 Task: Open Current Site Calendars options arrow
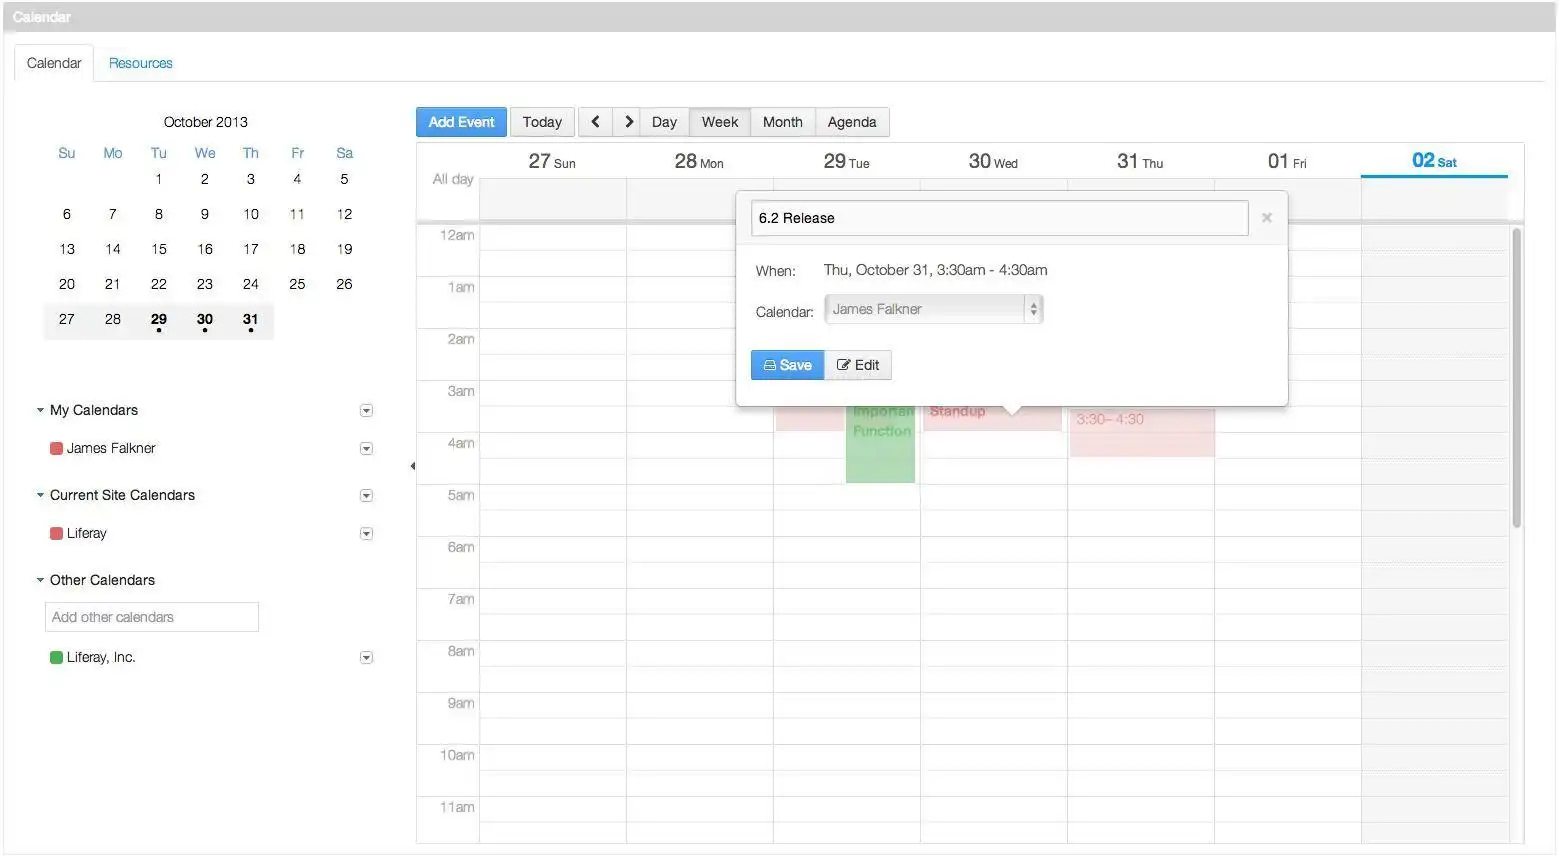tap(366, 496)
